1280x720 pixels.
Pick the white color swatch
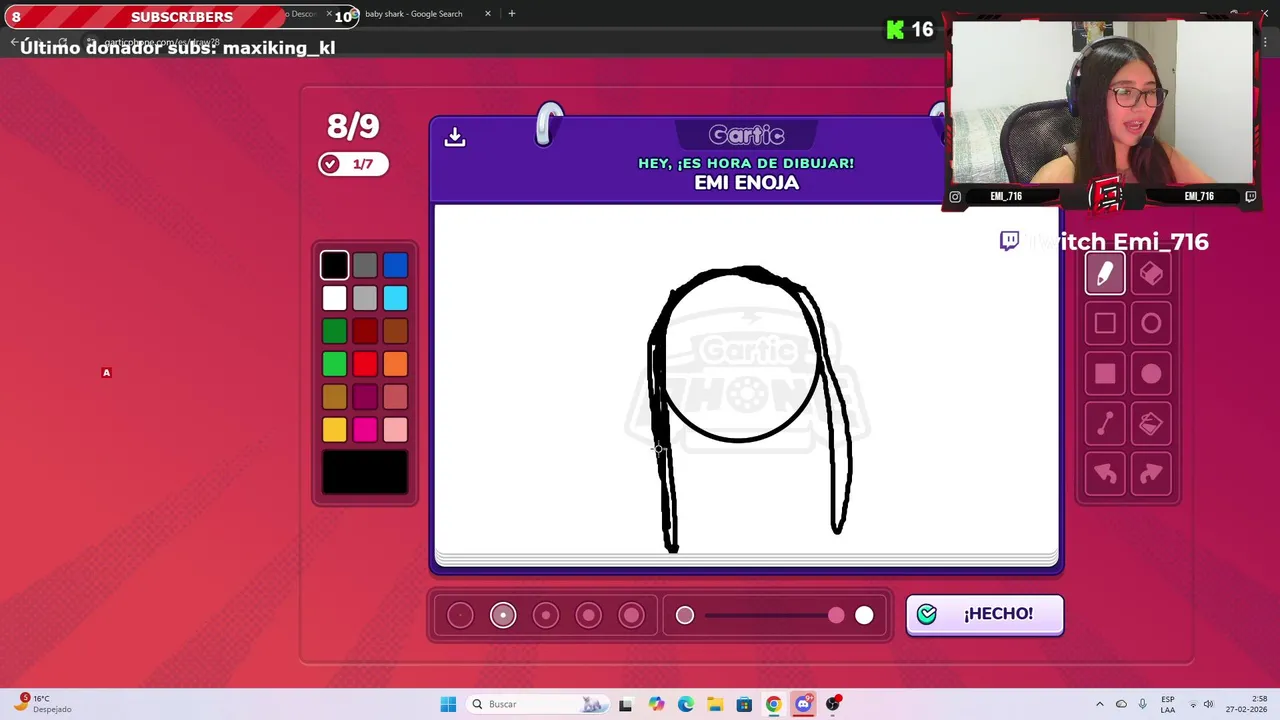pos(335,298)
